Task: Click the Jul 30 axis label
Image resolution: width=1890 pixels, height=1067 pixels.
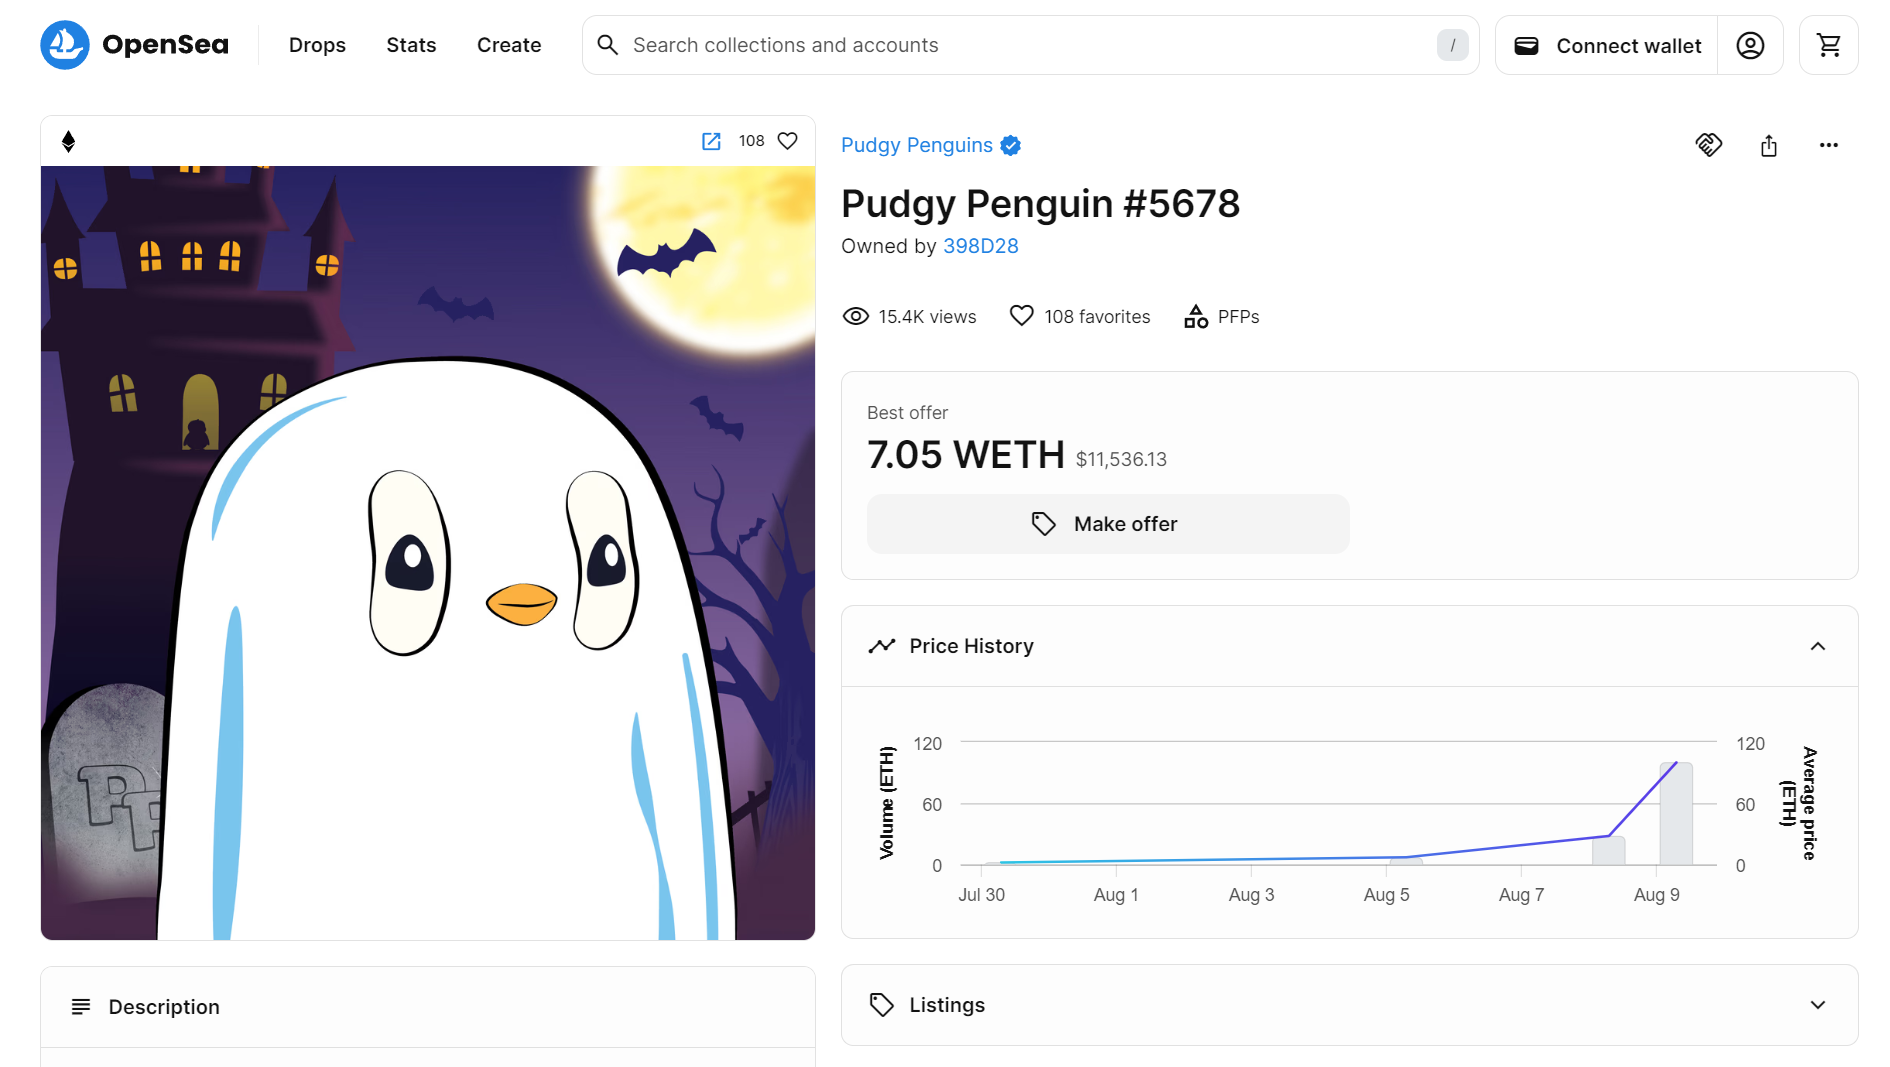Action: 981,895
